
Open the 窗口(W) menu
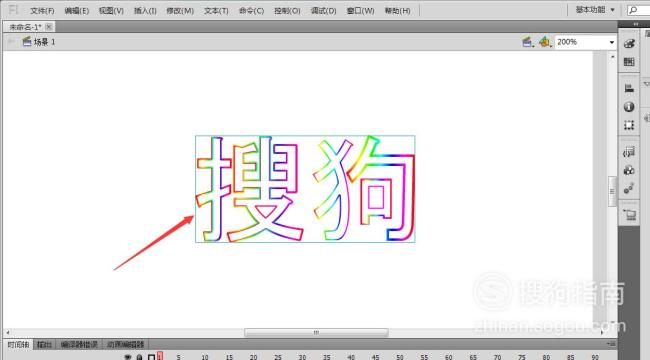[360, 10]
